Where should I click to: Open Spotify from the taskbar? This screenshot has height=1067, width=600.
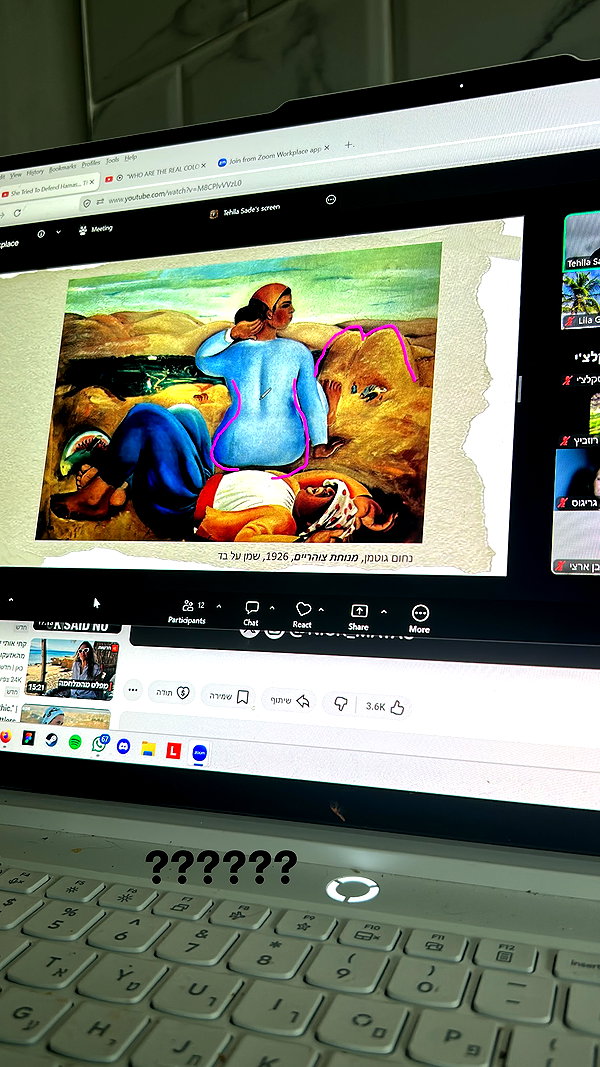click(x=75, y=742)
